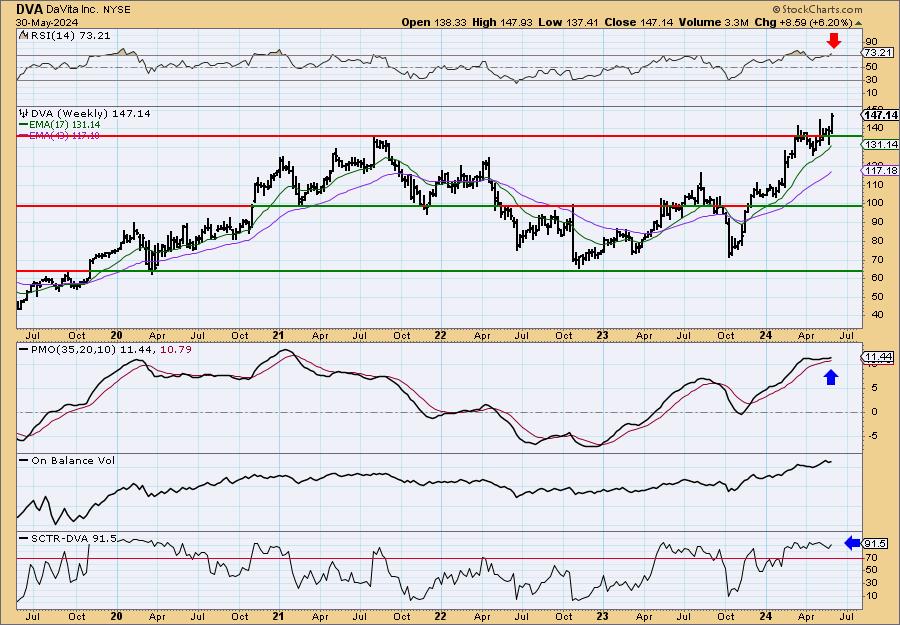Click the Volume 3.3M value
The image size is (900, 625).
pyautogui.click(x=713, y=22)
